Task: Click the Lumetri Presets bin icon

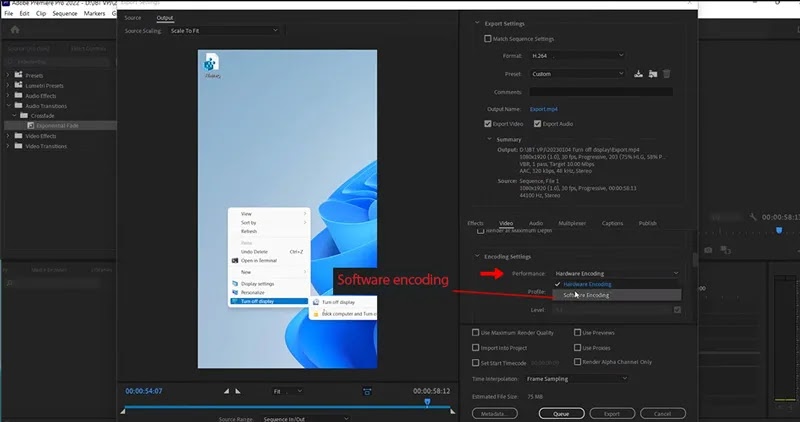Action: [x=19, y=85]
